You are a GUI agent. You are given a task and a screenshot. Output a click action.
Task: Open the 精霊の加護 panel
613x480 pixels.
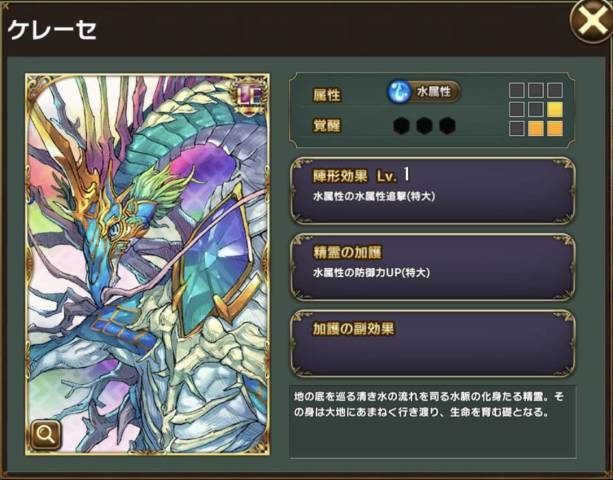[433, 267]
